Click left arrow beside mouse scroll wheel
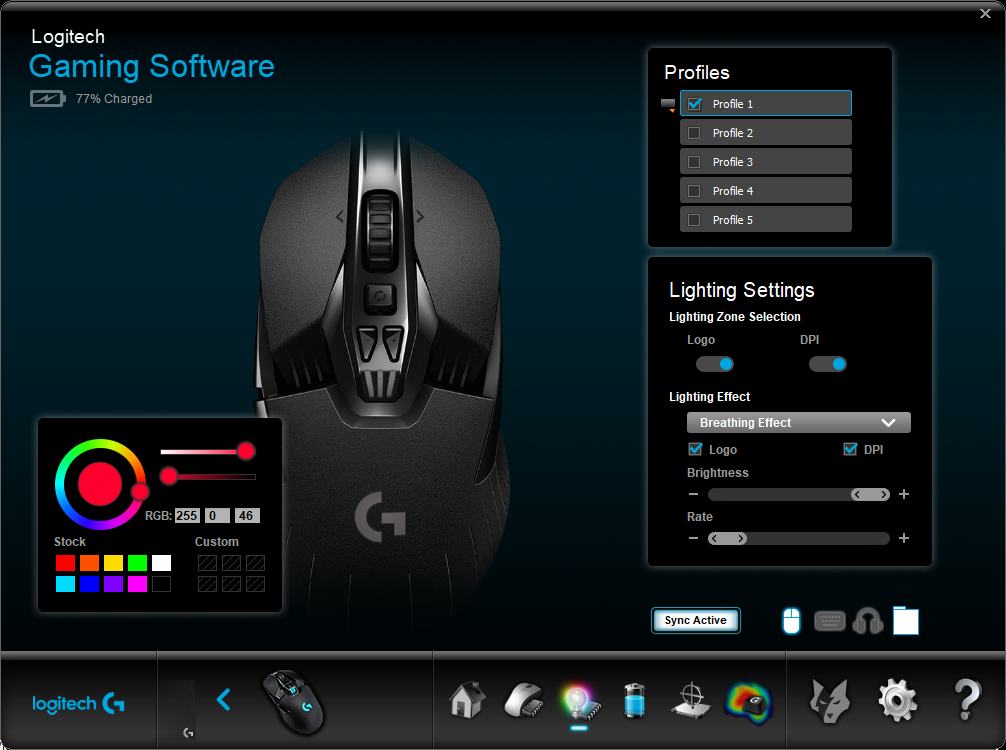Screen dimensions: 1006x750 (x=340, y=217)
